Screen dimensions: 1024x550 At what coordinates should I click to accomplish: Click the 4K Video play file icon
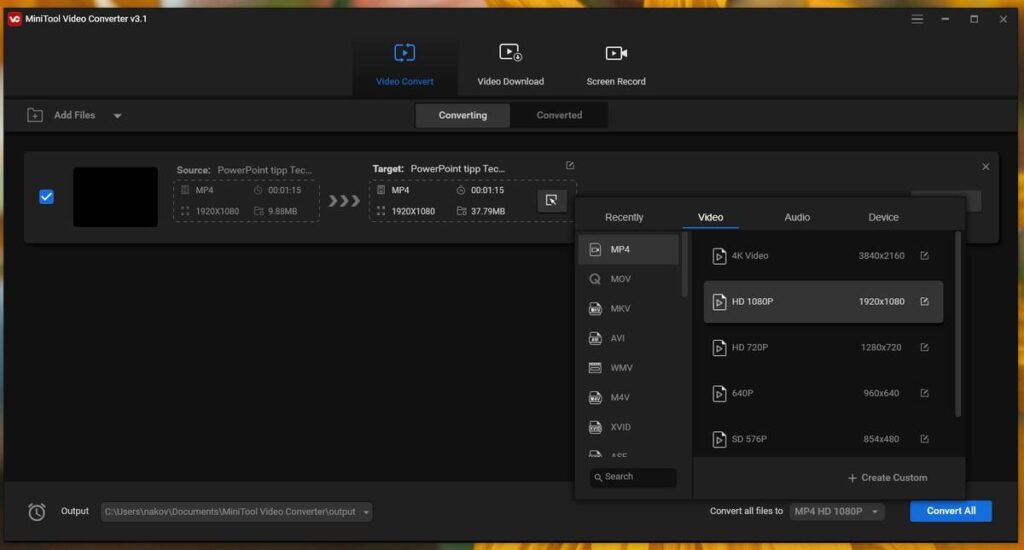tap(719, 256)
